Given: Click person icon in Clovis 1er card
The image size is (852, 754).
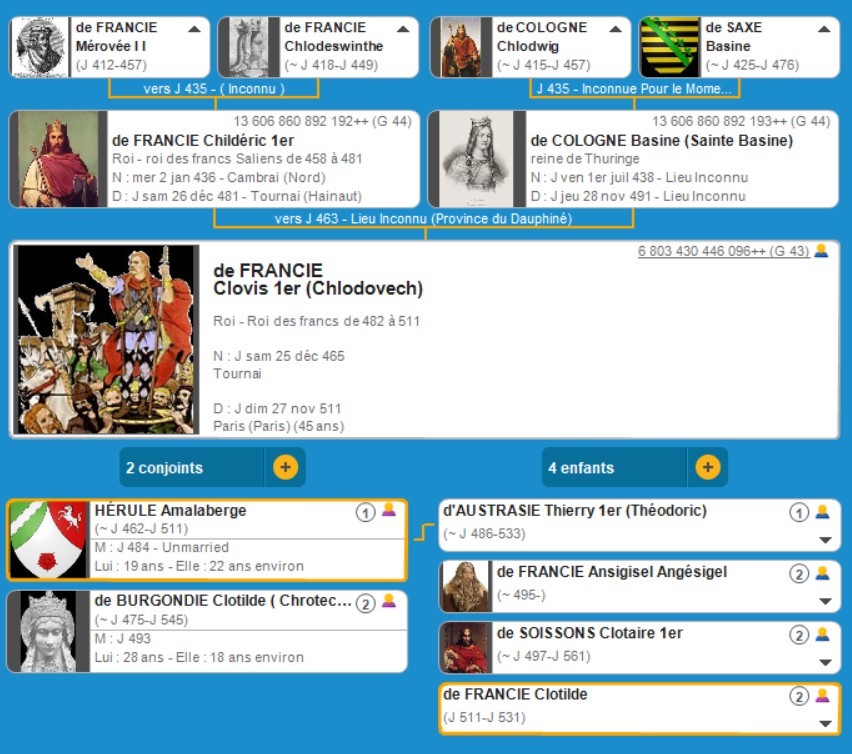Looking at the screenshot, I should [x=821, y=251].
